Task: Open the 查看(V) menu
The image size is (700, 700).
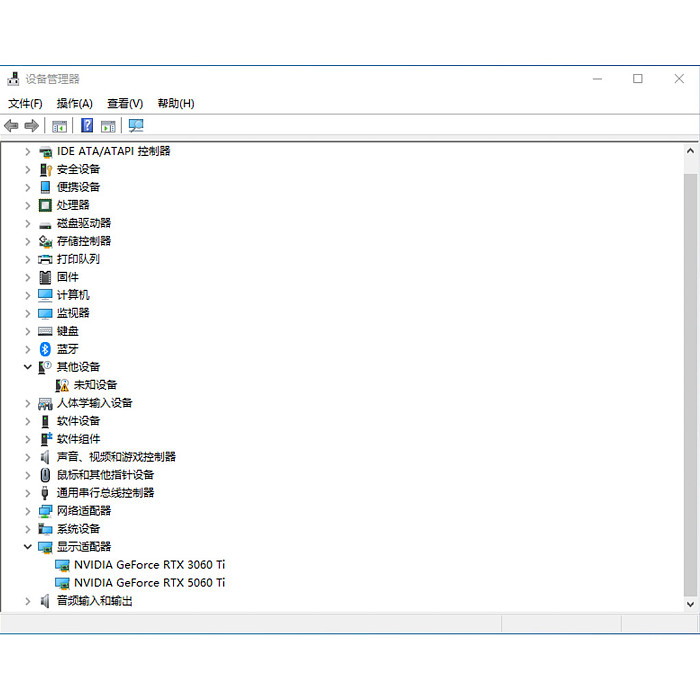Action: point(125,104)
